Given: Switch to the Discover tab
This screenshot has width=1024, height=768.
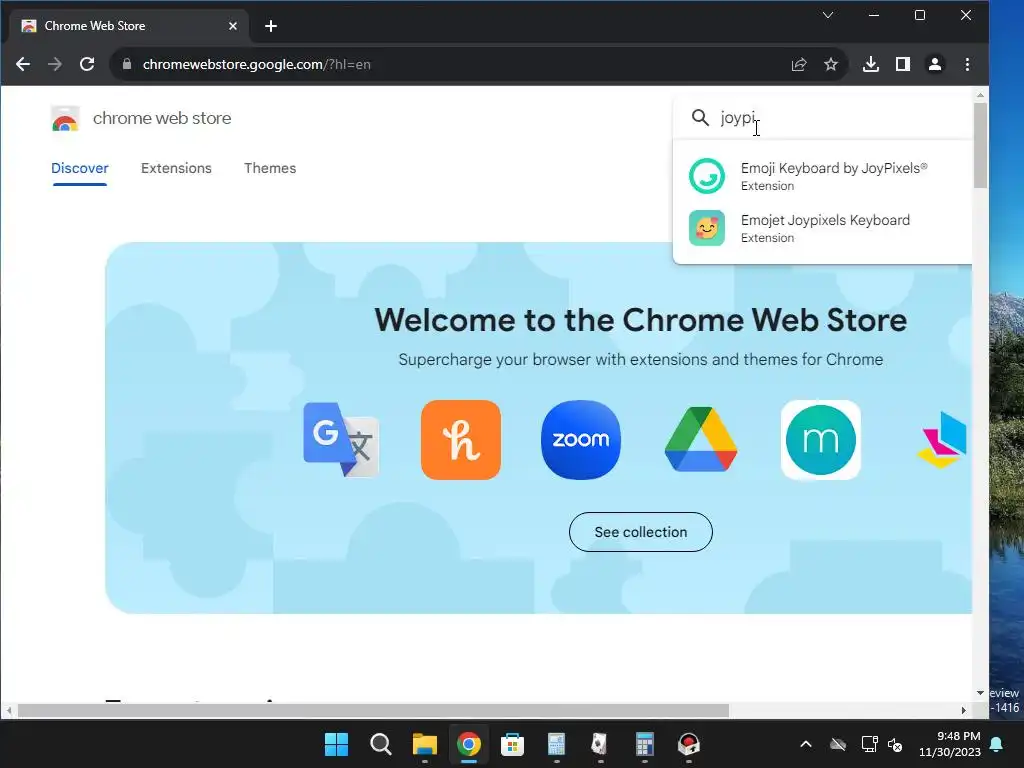Looking at the screenshot, I should [80, 168].
